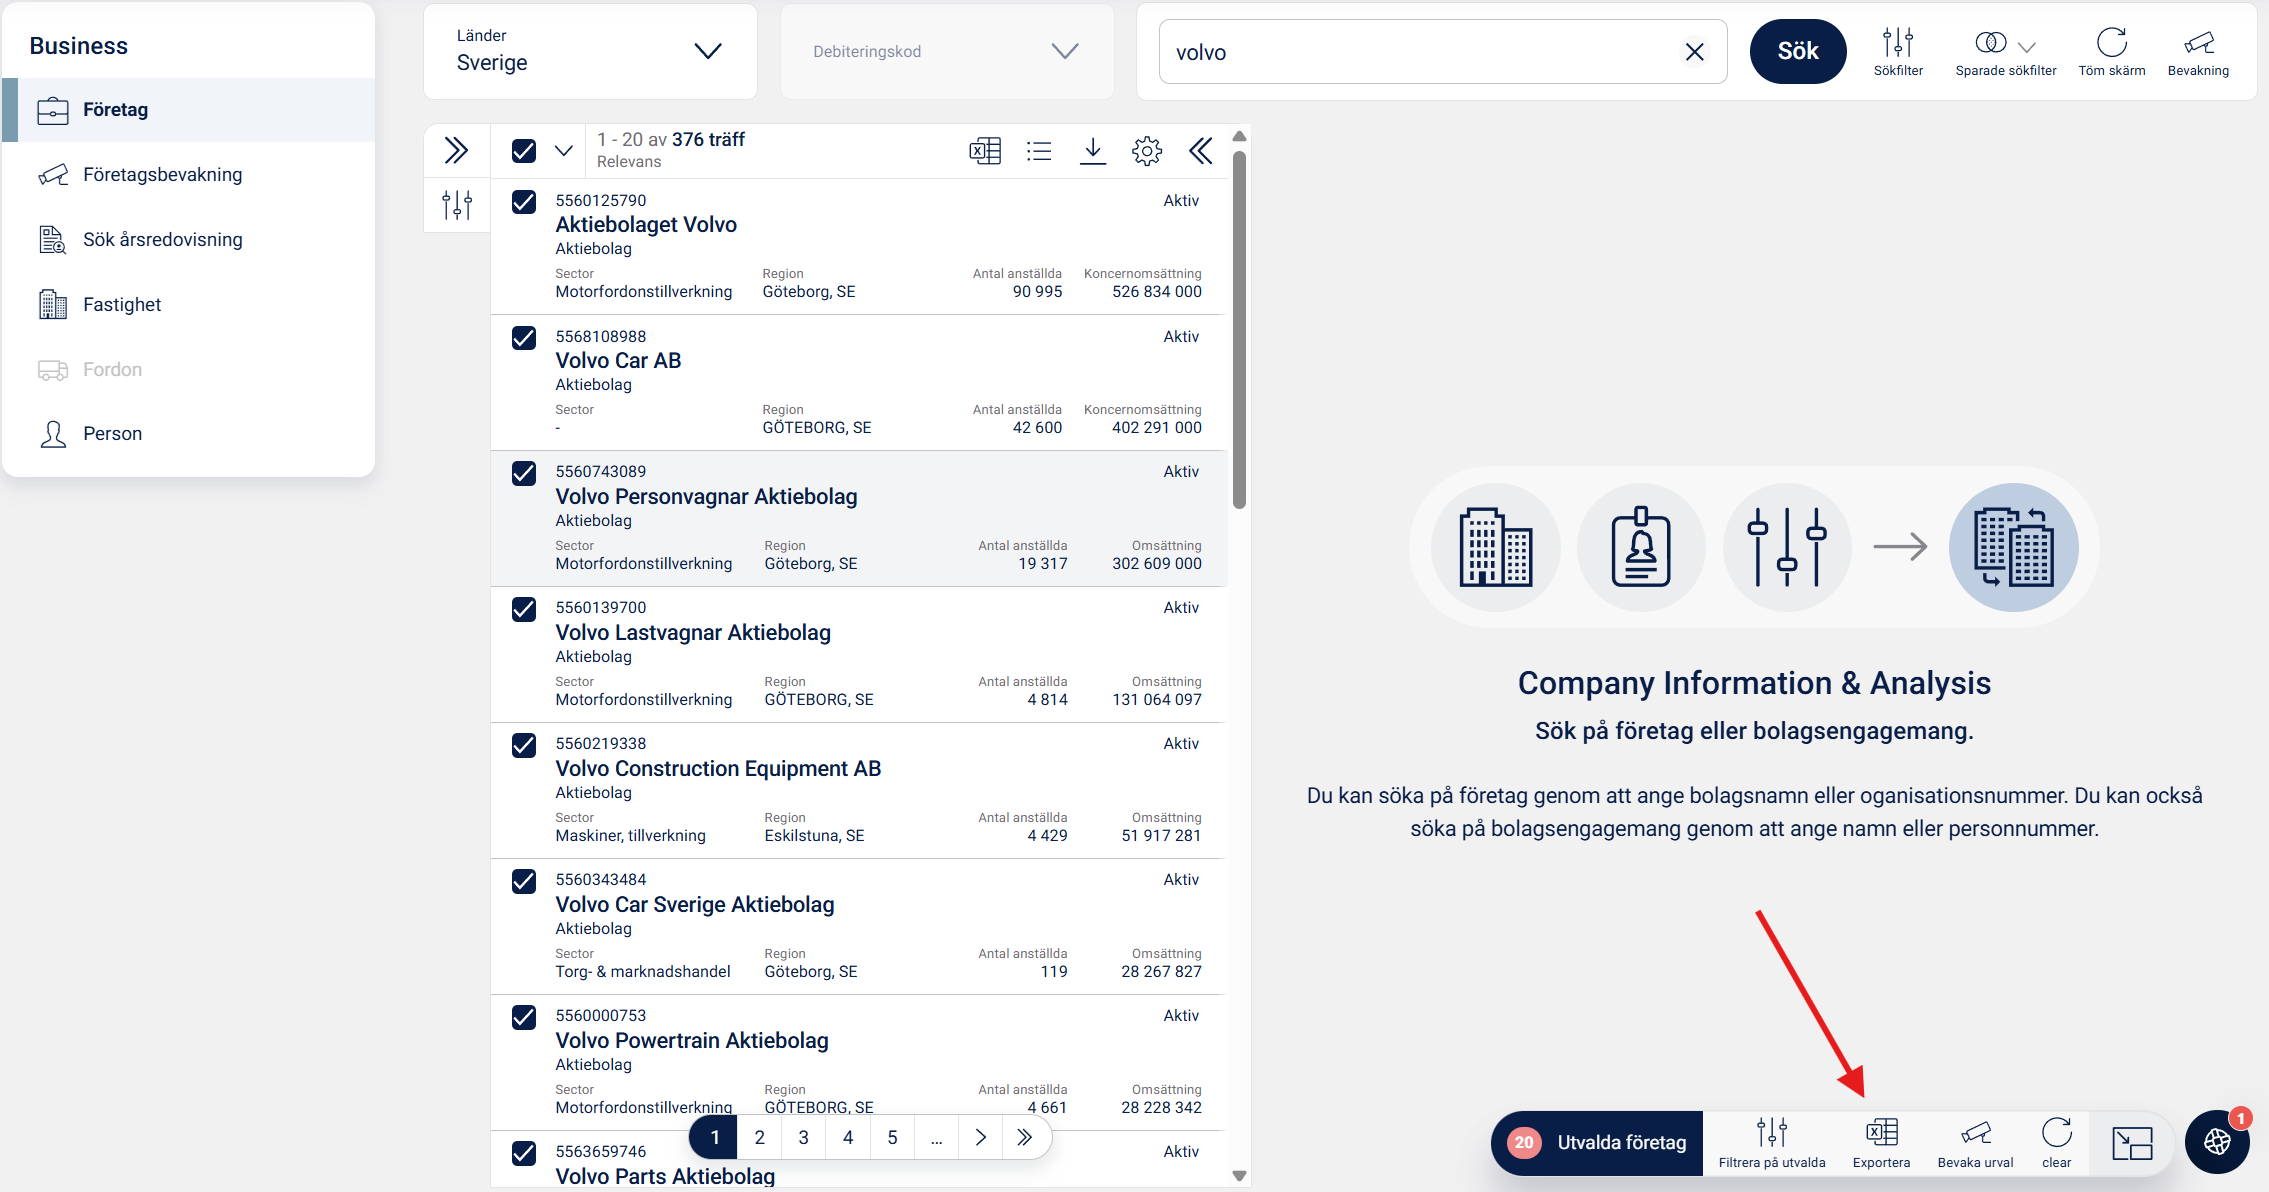Open the Länder Sverige dropdown
This screenshot has width=2269, height=1192.
tap(590, 51)
